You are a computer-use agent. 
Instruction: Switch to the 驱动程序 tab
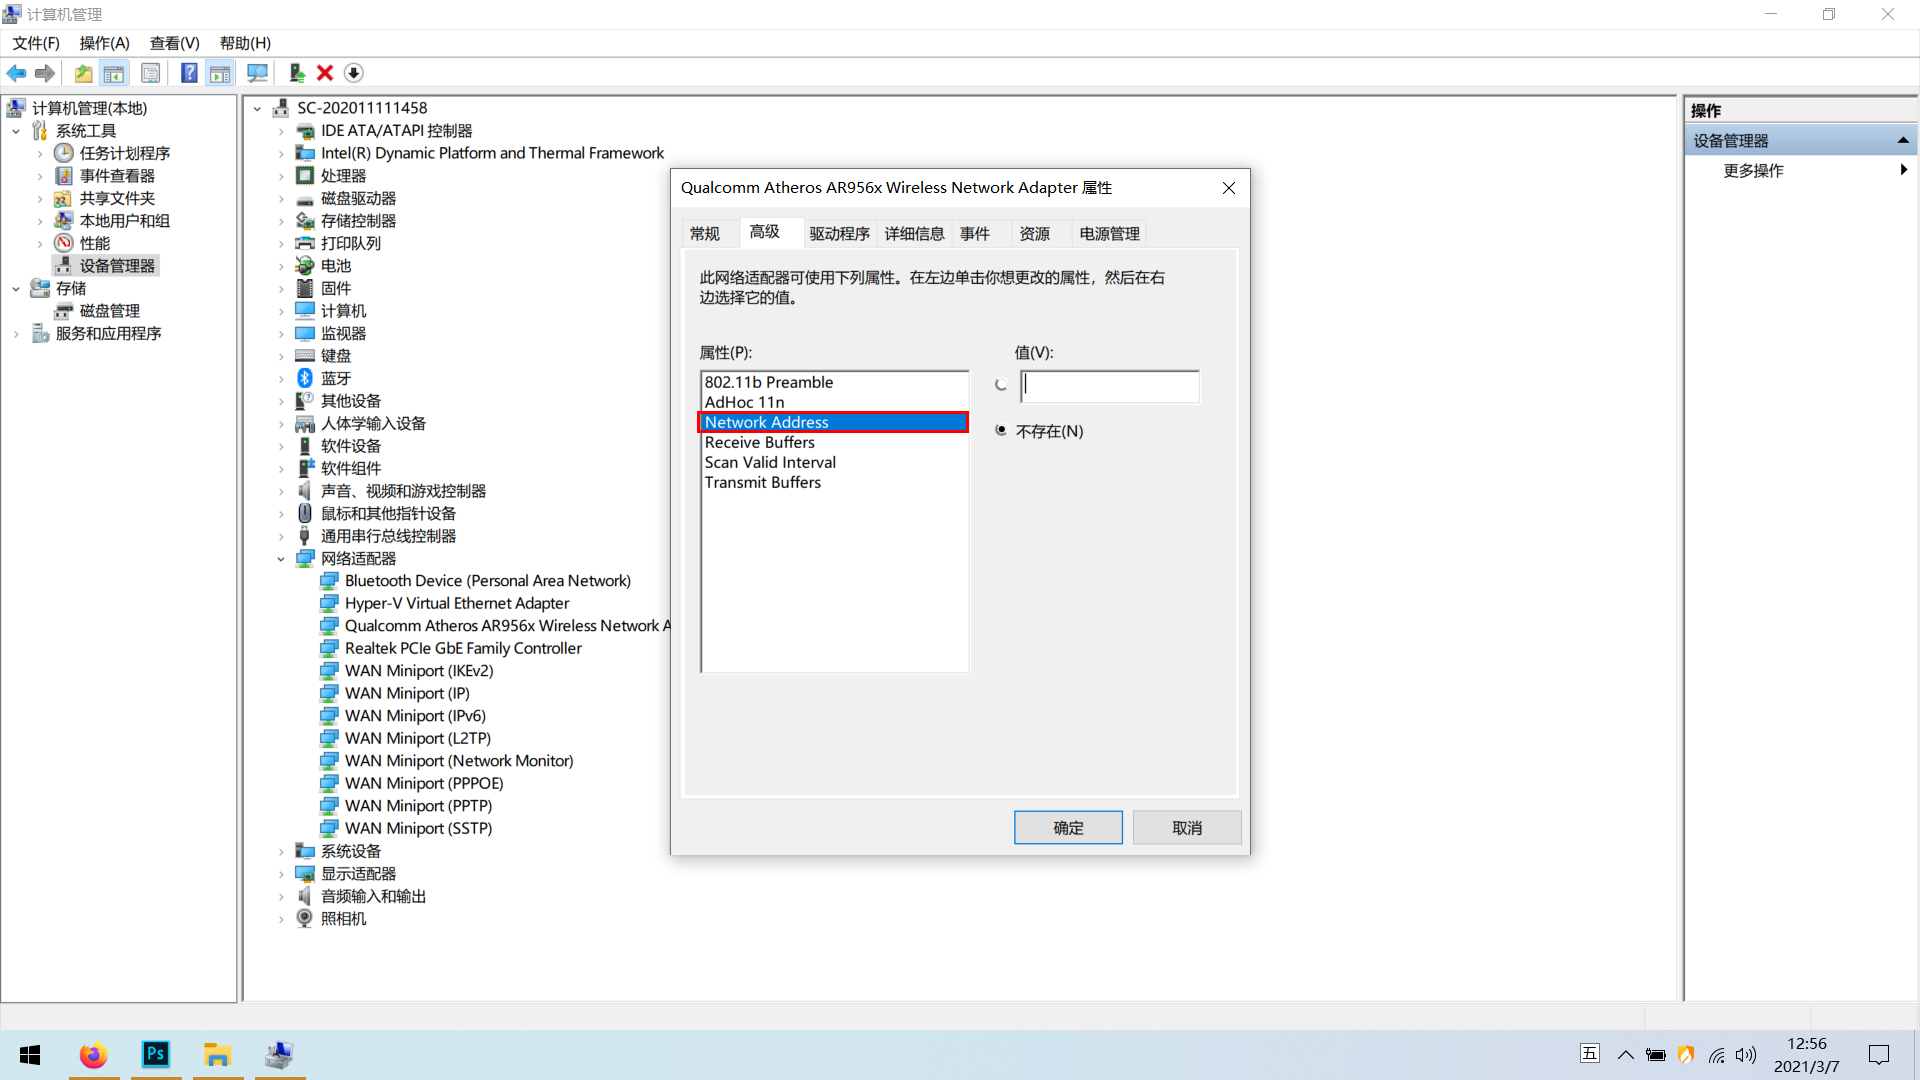839,233
